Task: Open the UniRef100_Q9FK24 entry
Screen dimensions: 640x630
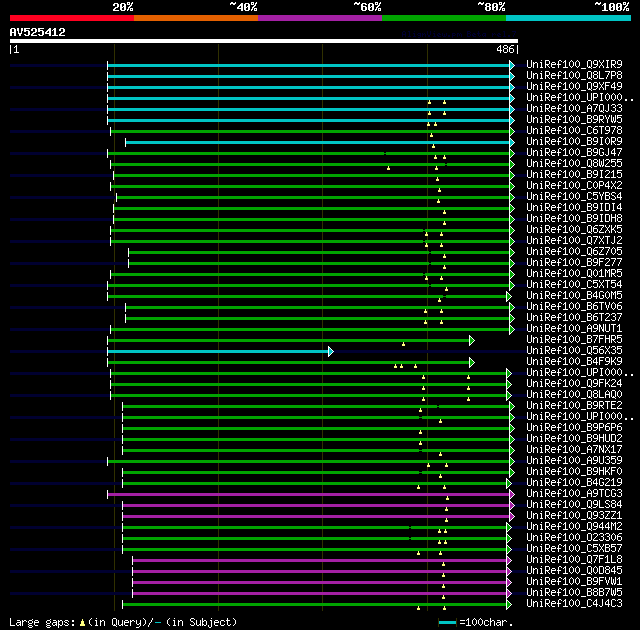Action: pos(574,384)
